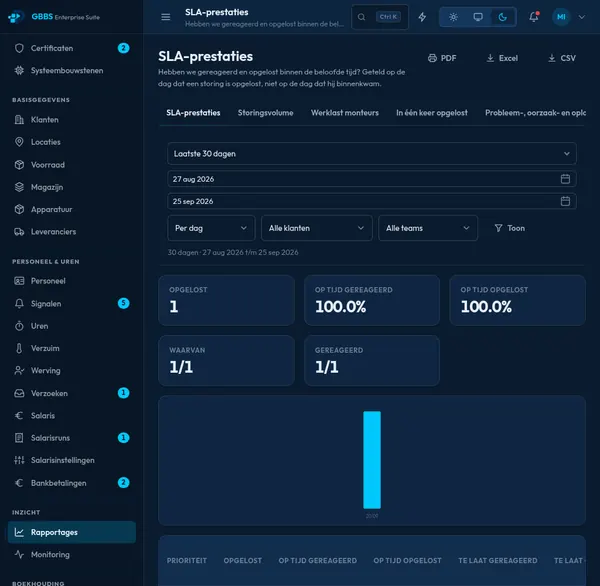Click the GBBS logo
The width and height of the screenshot is (600, 586).
(15, 17)
